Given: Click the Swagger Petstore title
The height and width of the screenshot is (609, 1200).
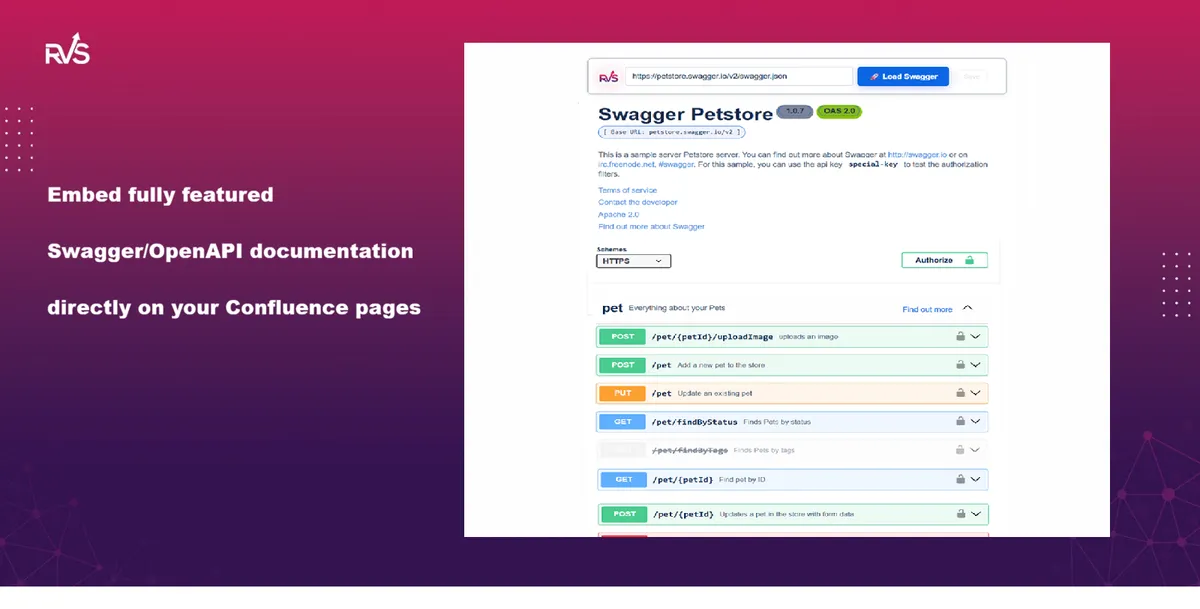Looking at the screenshot, I should [x=685, y=114].
